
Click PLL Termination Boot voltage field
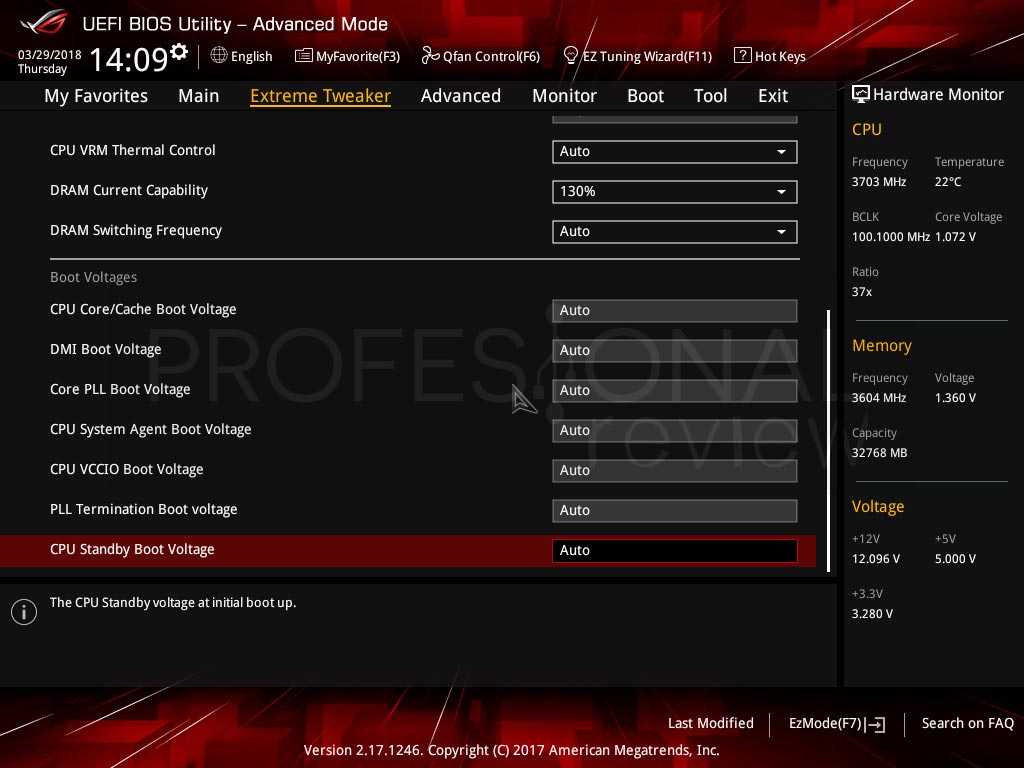coord(675,511)
